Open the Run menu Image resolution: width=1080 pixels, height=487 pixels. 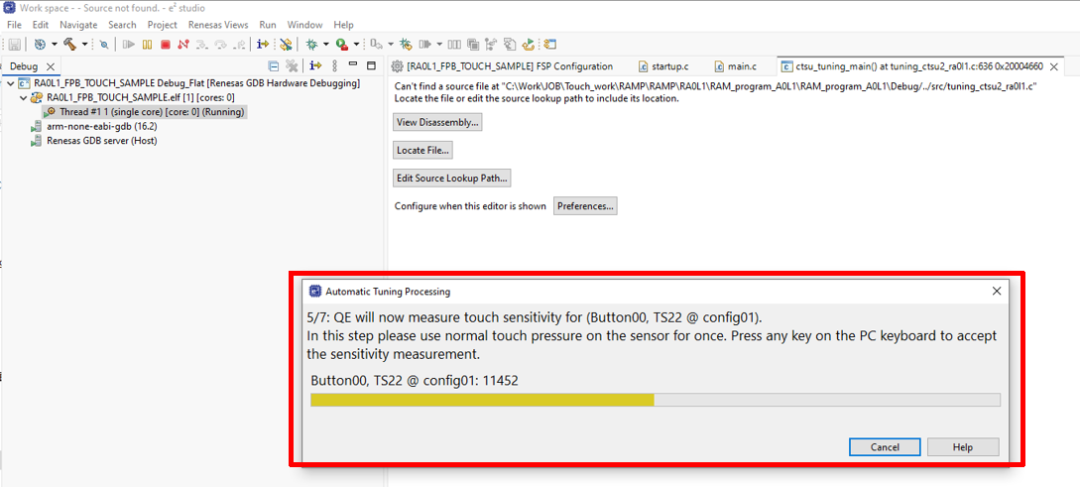268,24
